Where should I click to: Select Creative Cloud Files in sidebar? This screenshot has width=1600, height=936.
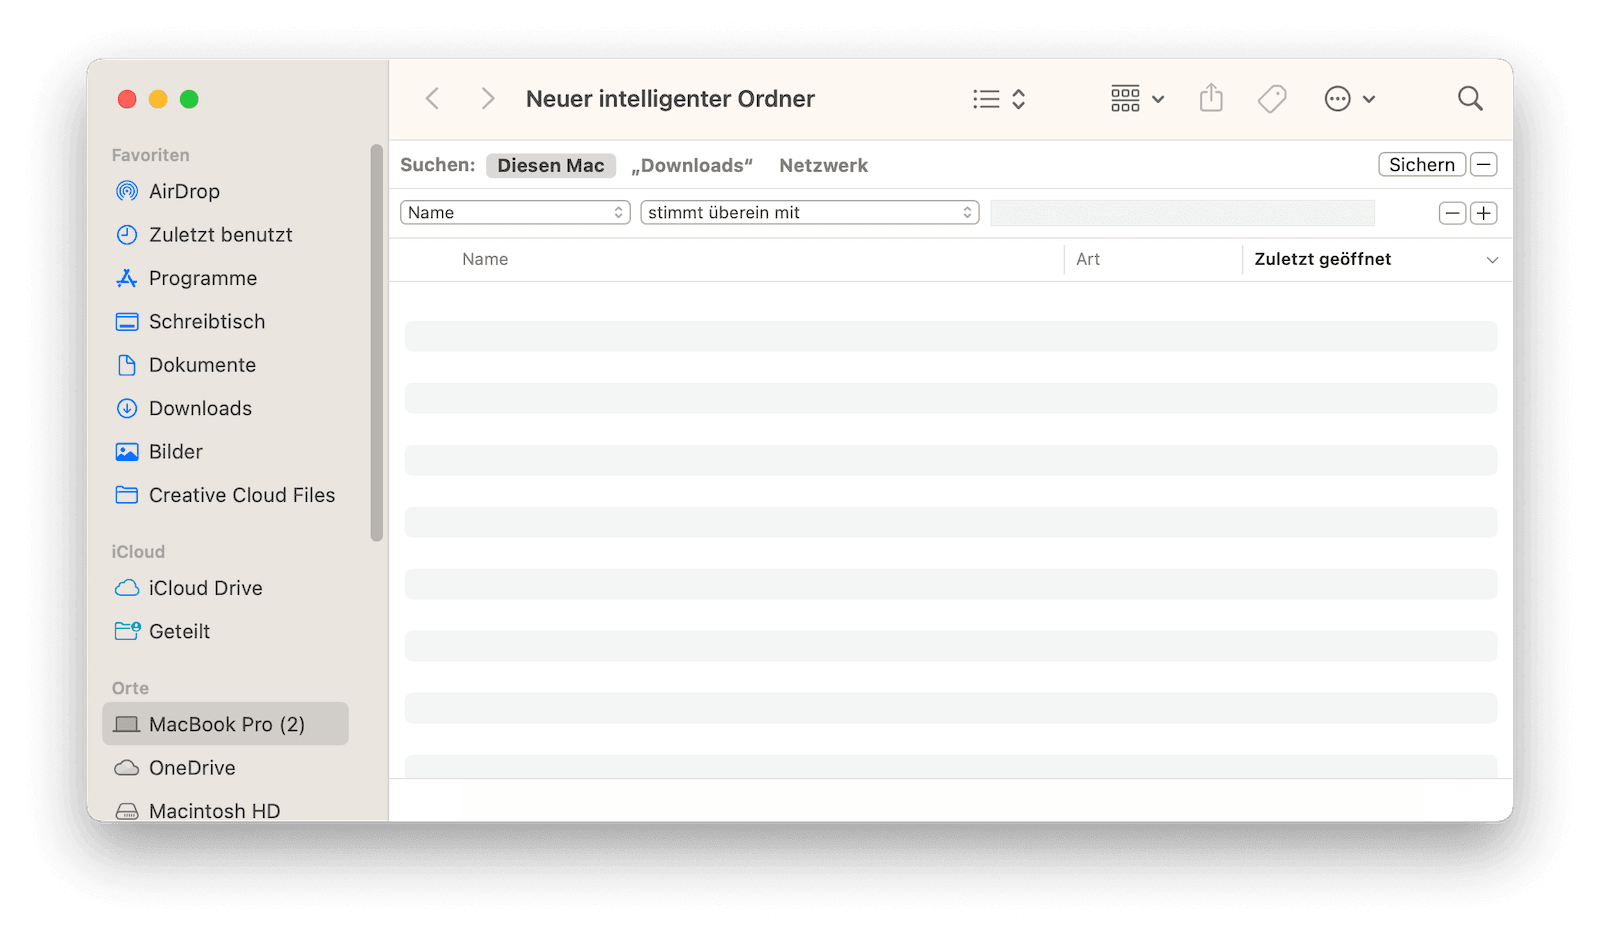point(241,495)
